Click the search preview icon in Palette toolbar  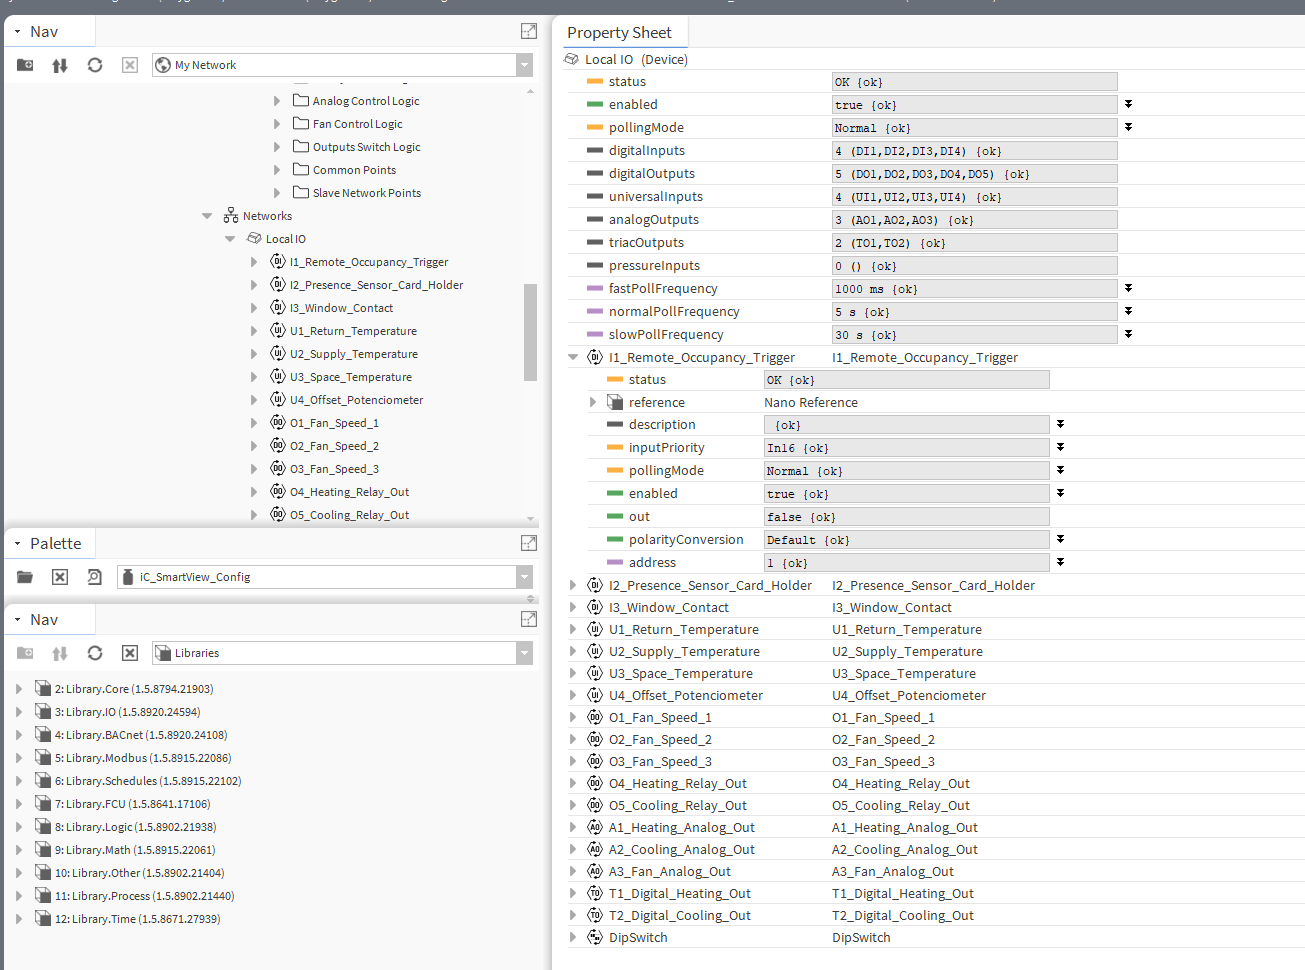pos(95,577)
